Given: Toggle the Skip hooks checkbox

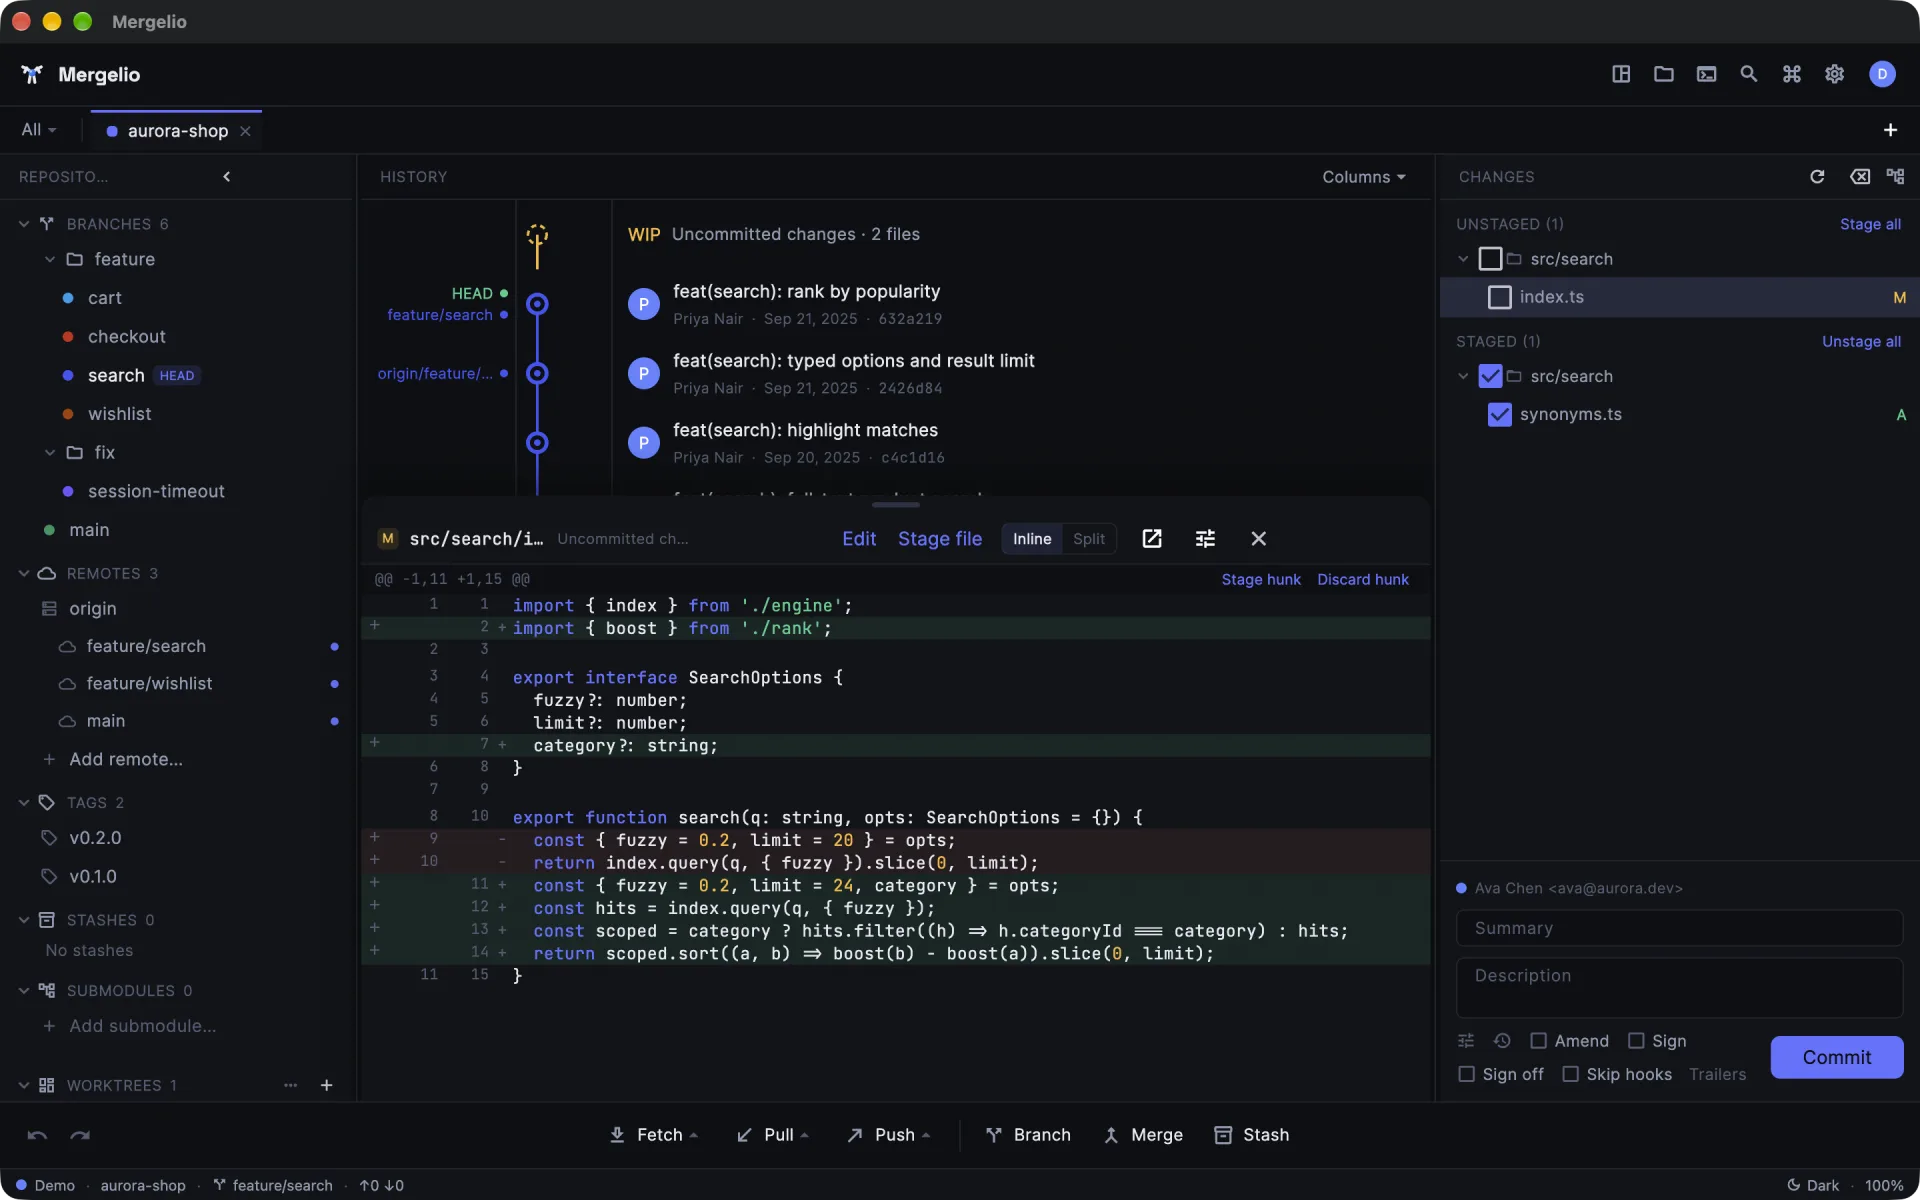Looking at the screenshot, I should 1570,1074.
